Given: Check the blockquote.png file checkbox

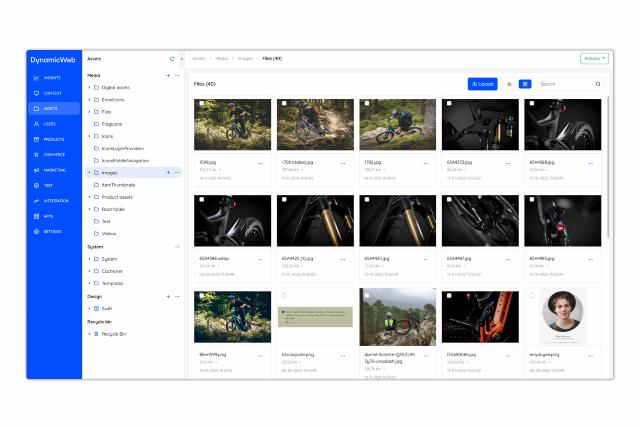Looking at the screenshot, I should pos(284,296).
